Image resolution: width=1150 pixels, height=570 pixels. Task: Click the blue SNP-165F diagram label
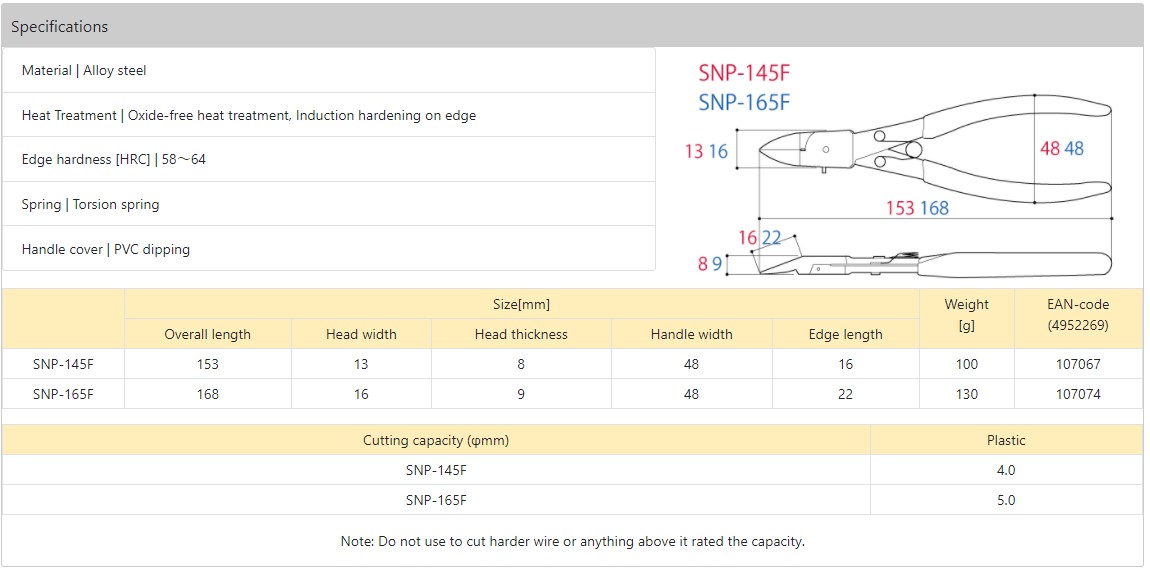(744, 103)
